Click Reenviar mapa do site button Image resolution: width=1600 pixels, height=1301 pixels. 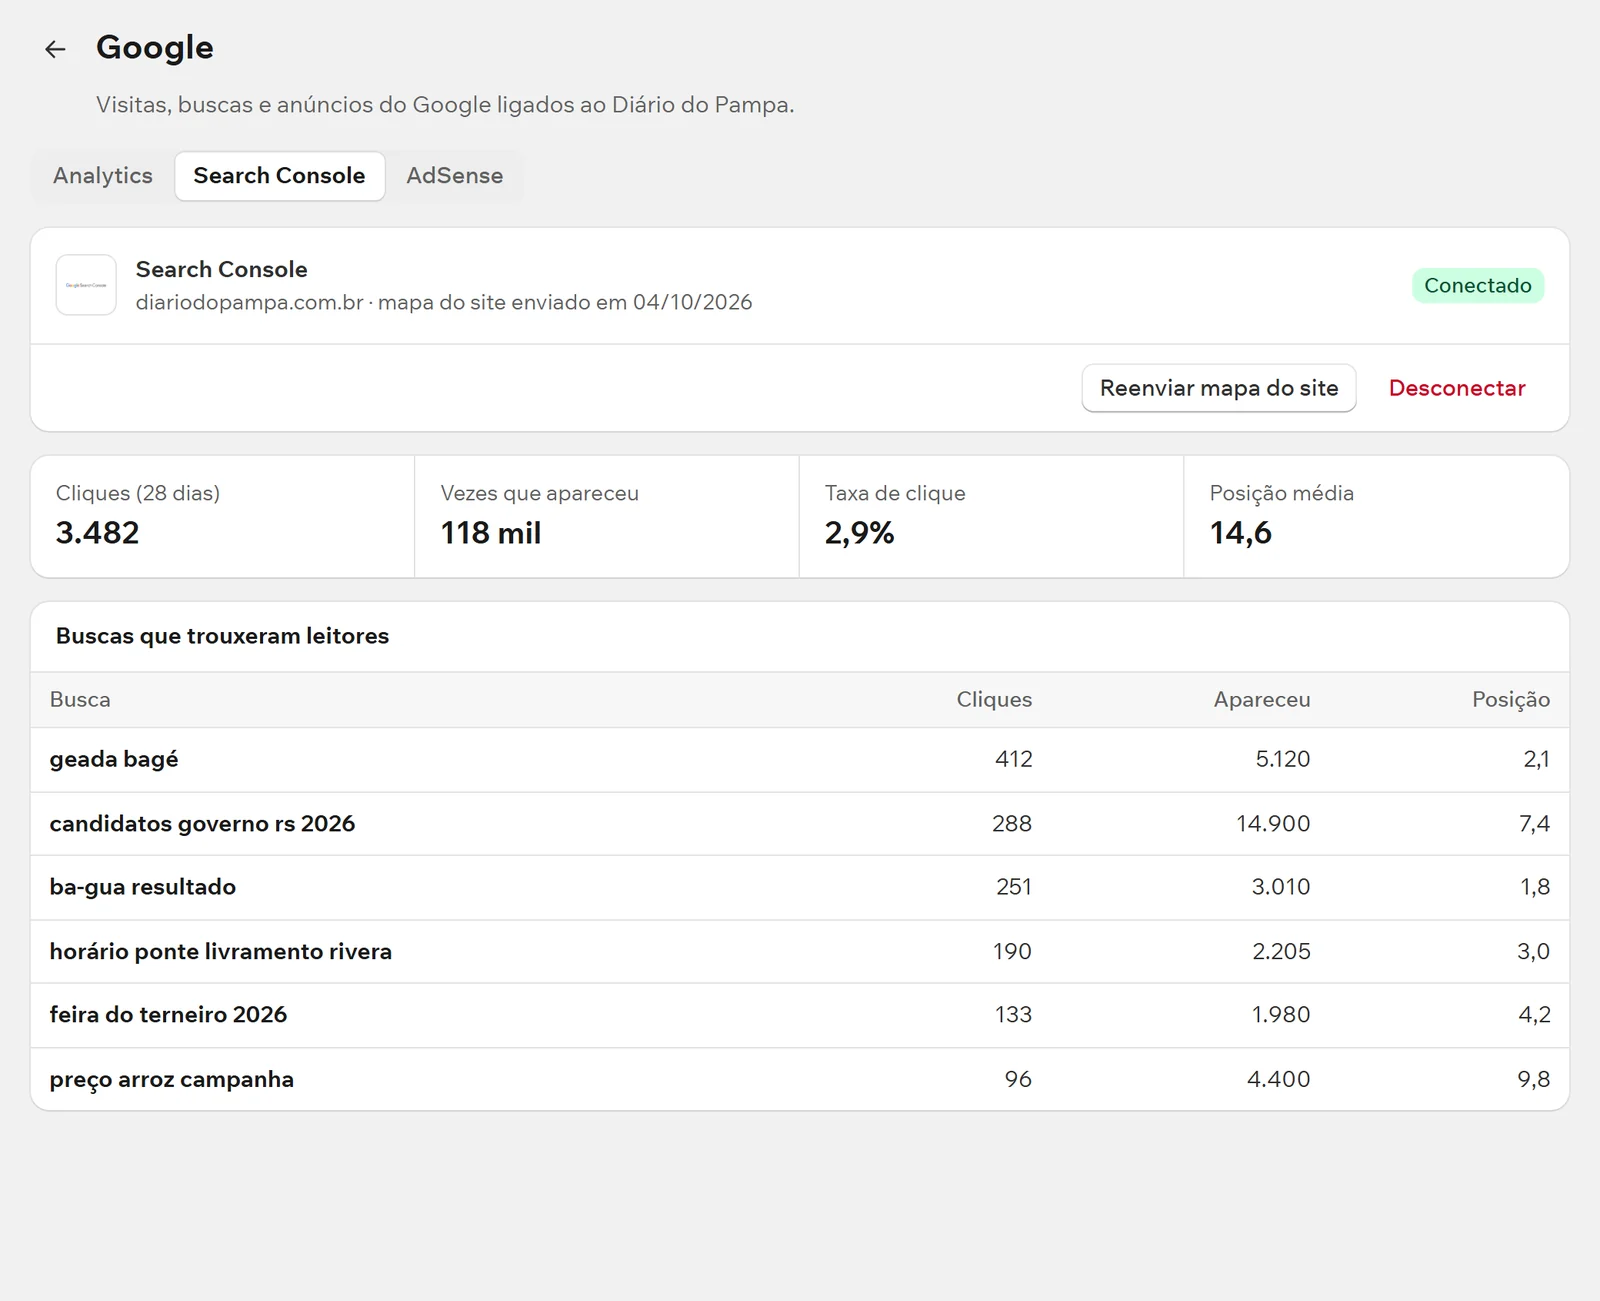coord(1219,388)
